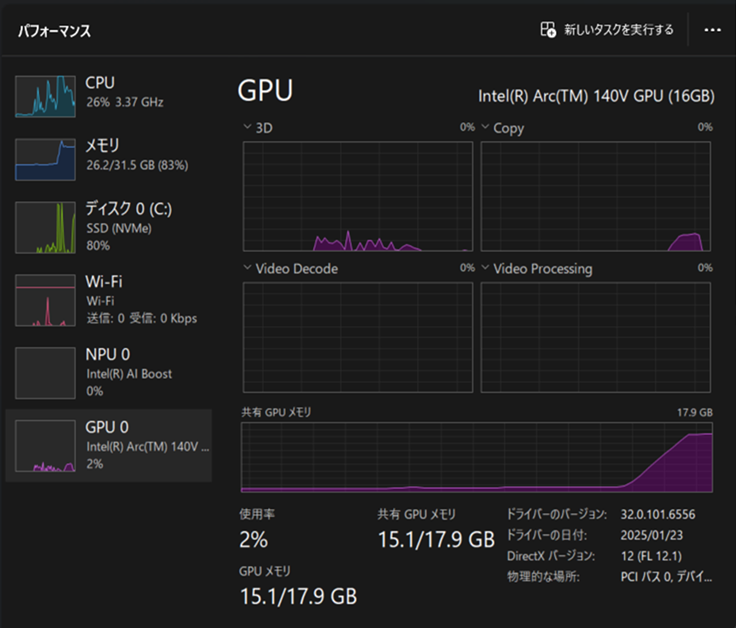This screenshot has width=736, height=628.
Task: Click the SSD (NVMe) disk type text
Action: tap(119, 229)
